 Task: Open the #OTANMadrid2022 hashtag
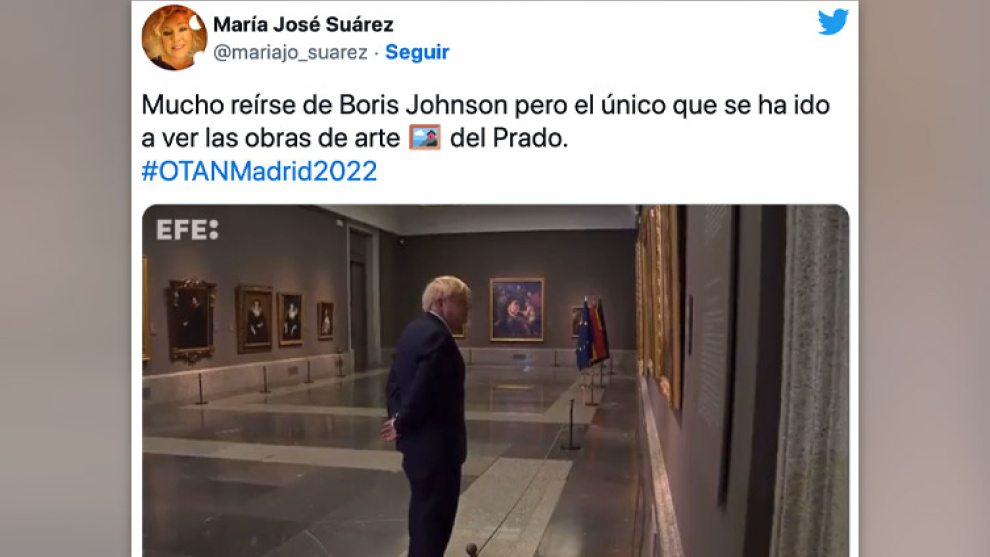tap(259, 171)
